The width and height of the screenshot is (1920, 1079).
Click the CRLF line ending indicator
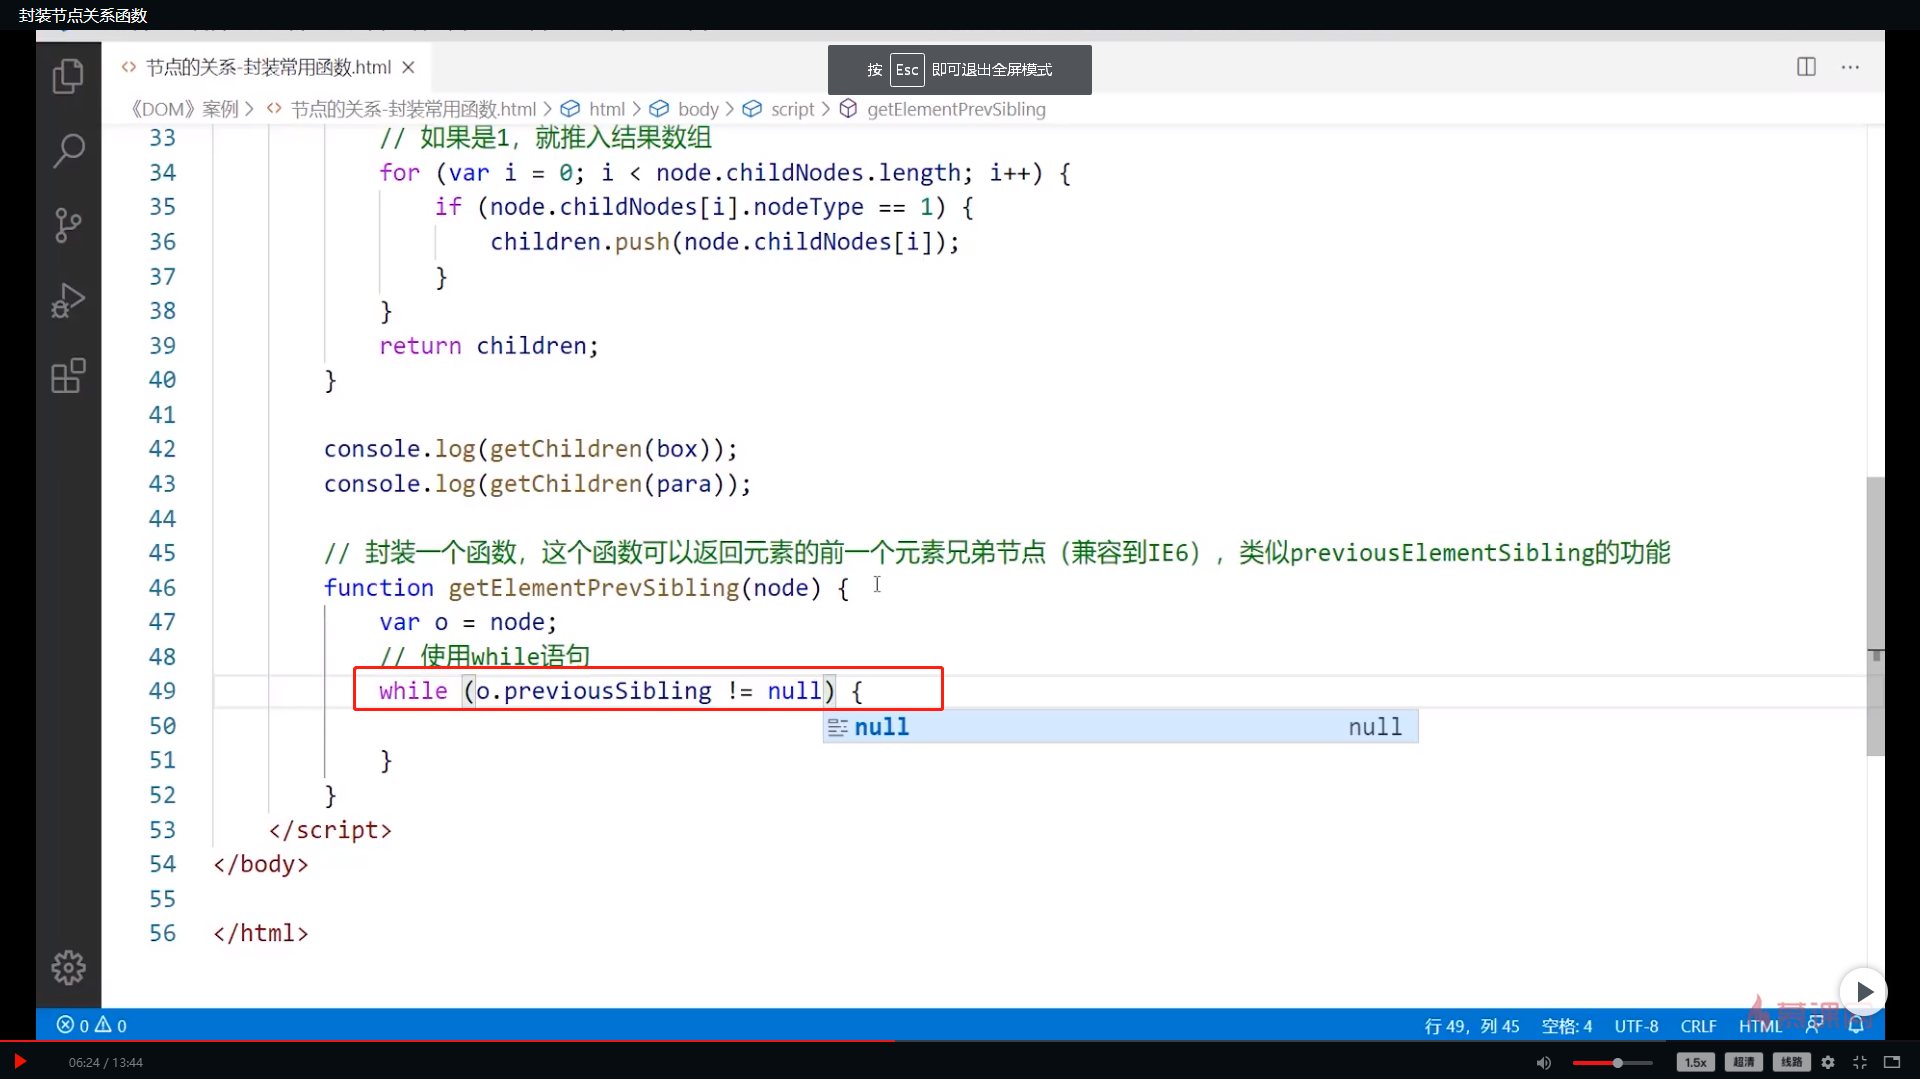(x=1698, y=1026)
